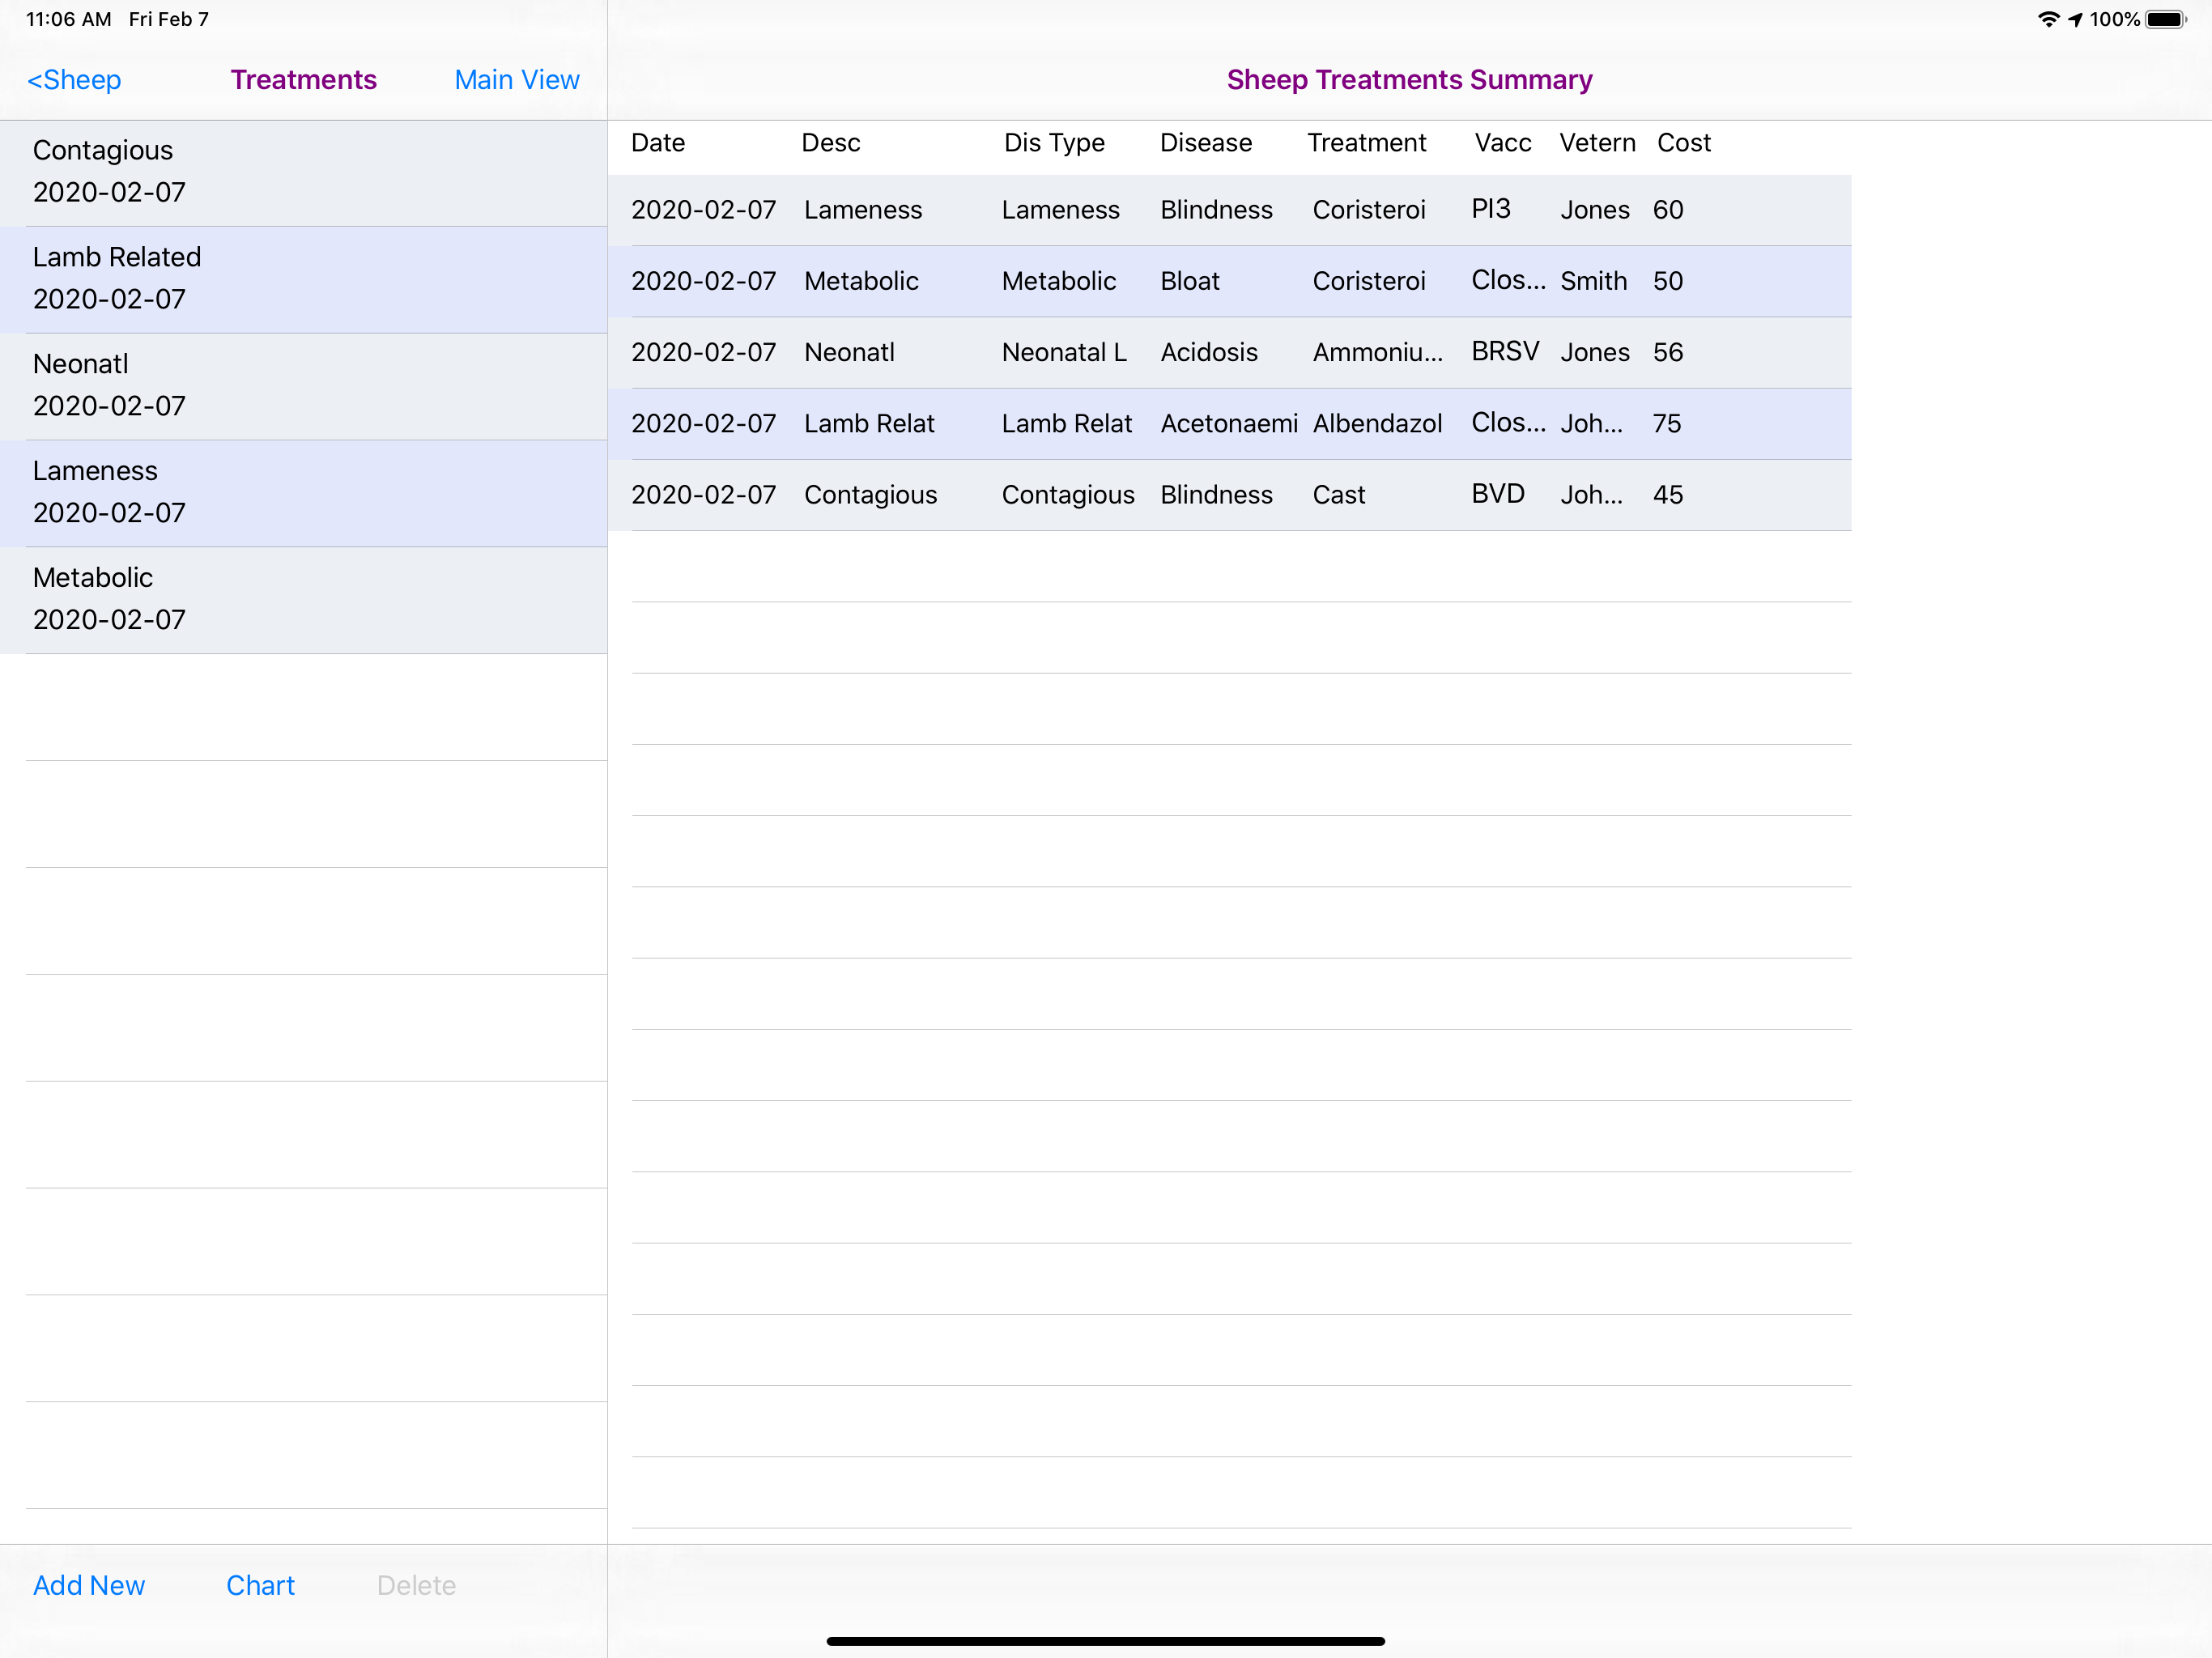Open the Chart view
Screen dimensions: 2212x1658
coord(260,1586)
